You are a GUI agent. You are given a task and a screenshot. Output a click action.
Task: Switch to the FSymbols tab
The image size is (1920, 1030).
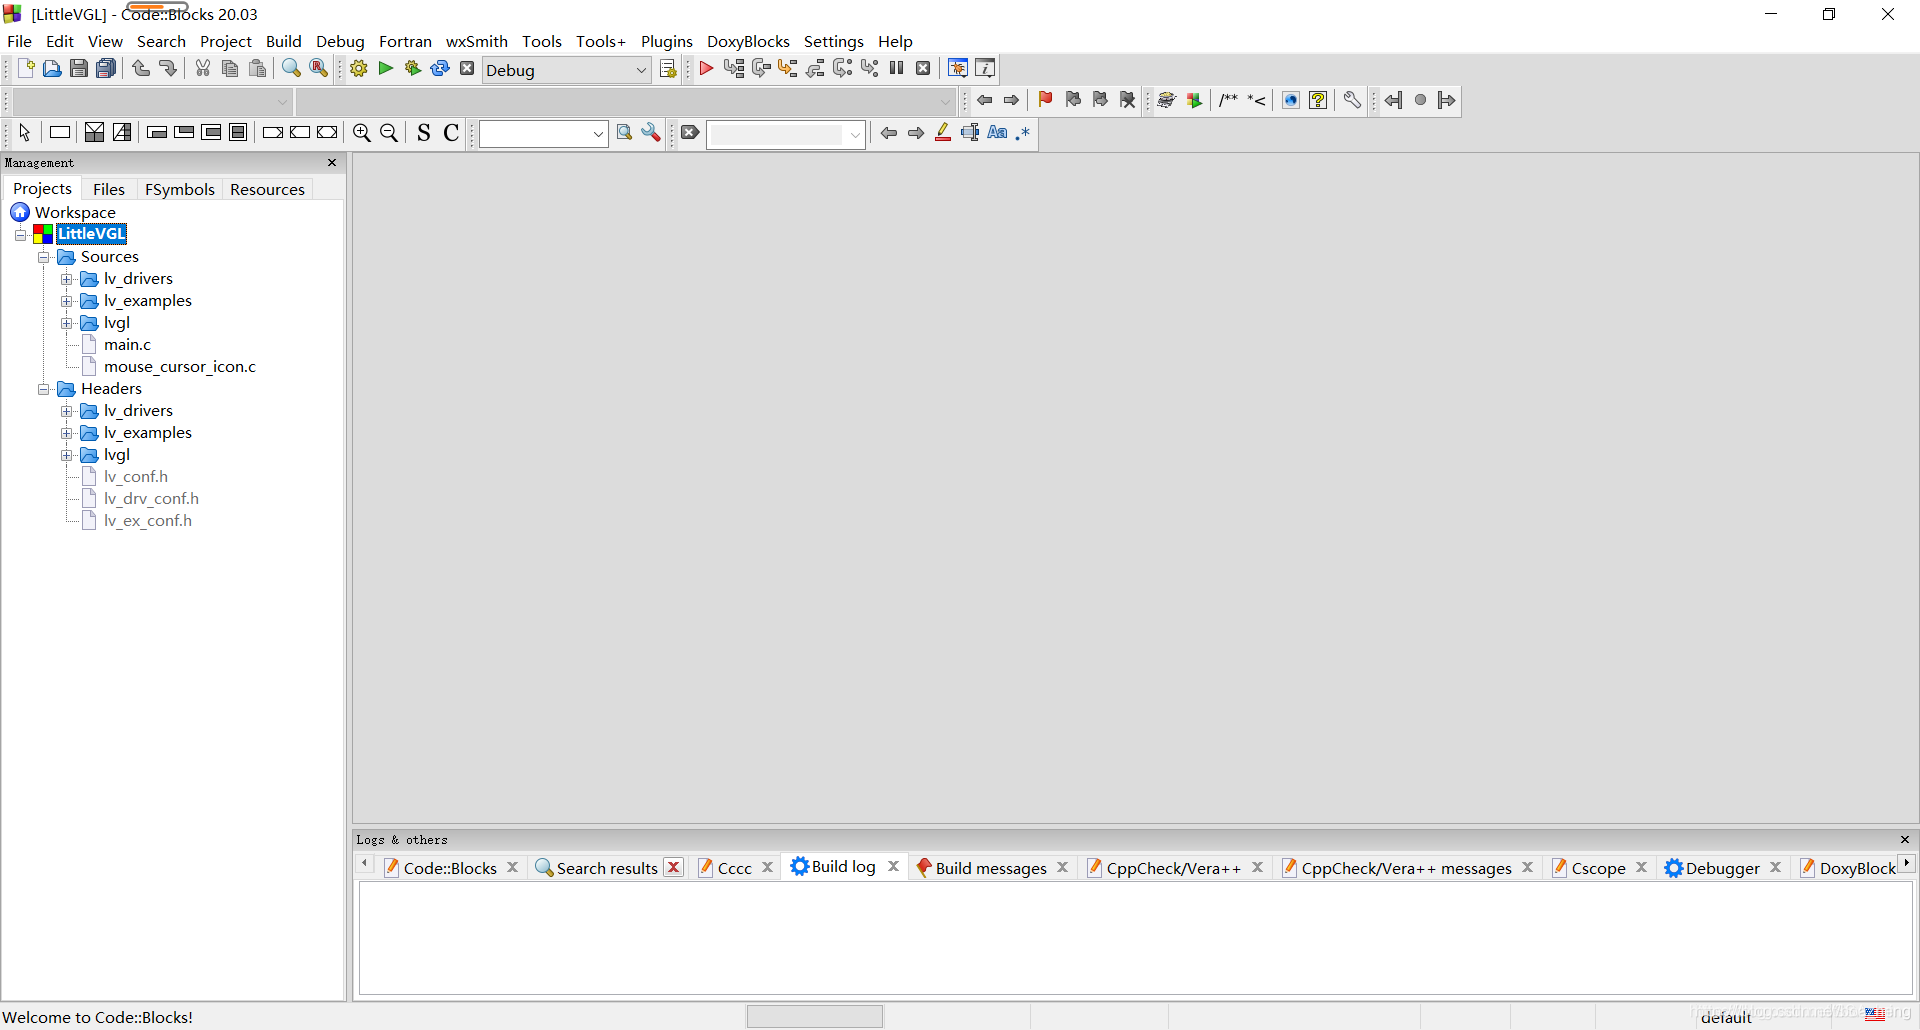[180, 189]
